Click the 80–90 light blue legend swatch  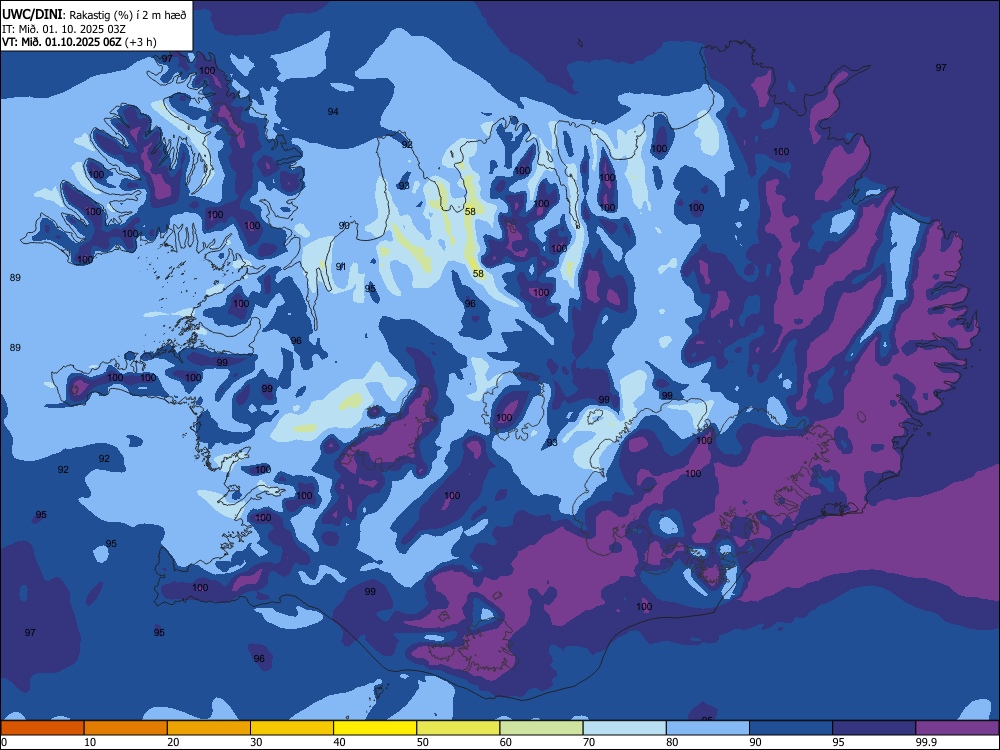point(708,728)
